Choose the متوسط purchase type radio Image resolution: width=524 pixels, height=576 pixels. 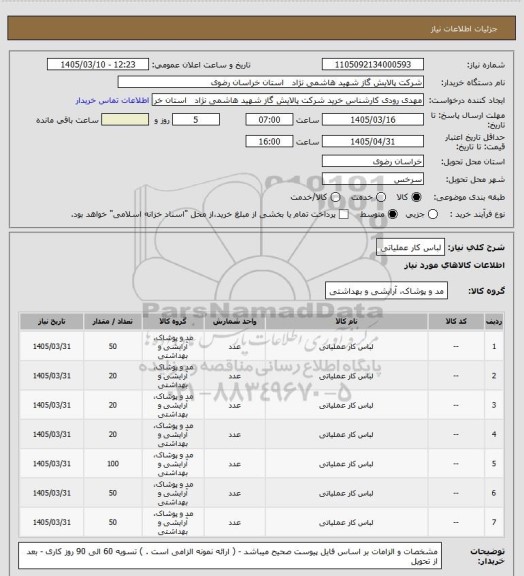pyautogui.click(x=393, y=214)
